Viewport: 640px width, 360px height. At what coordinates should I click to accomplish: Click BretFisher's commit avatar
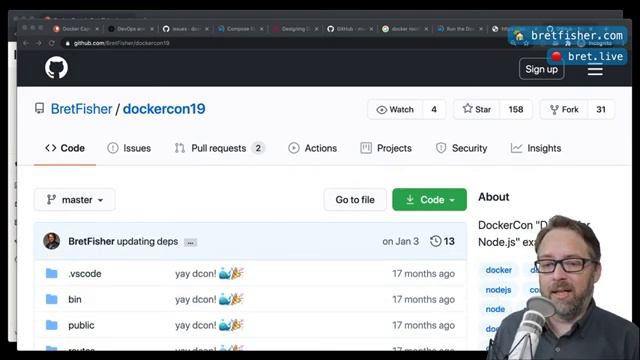coord(51,241)
